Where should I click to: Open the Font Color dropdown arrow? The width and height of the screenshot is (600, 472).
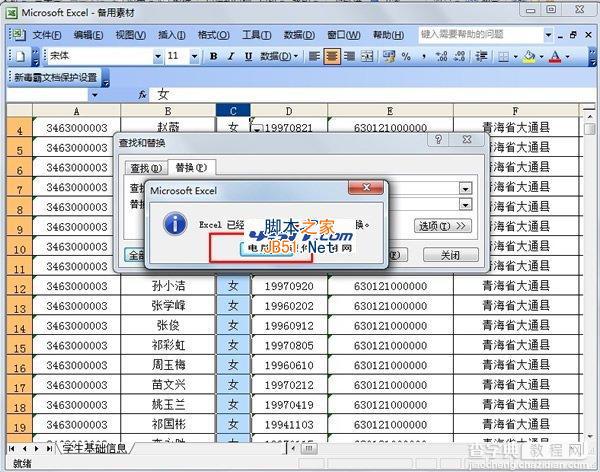tap(567, 57)
